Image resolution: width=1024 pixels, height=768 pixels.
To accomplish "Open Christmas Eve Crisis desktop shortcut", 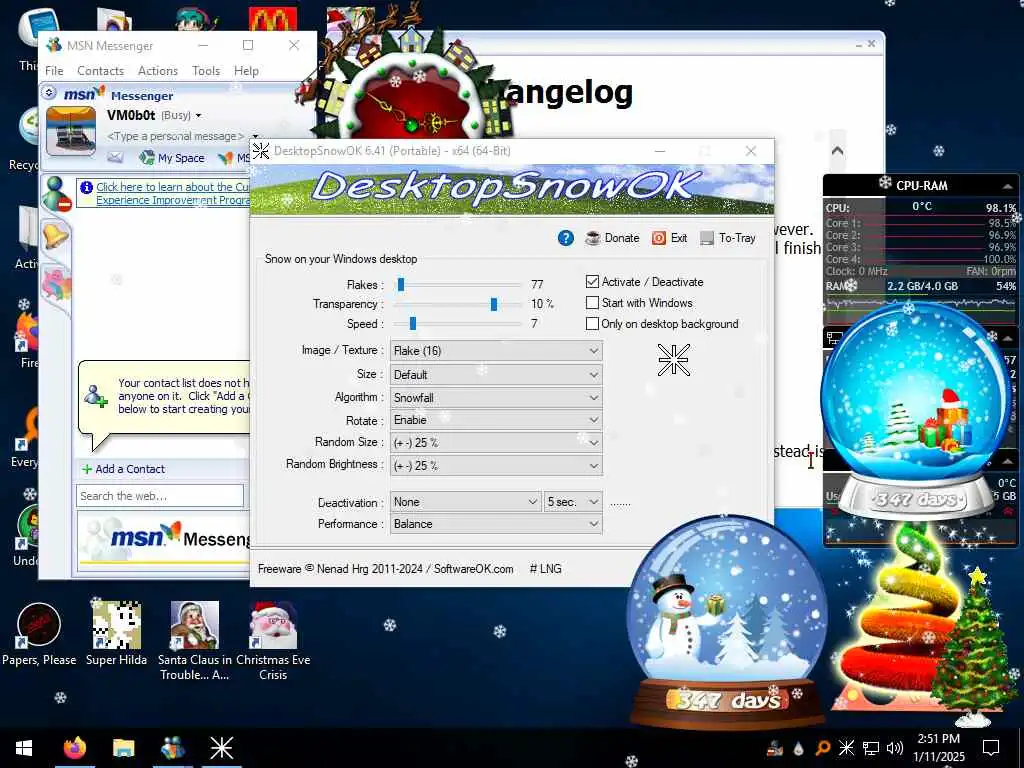I will pos(273,641).
